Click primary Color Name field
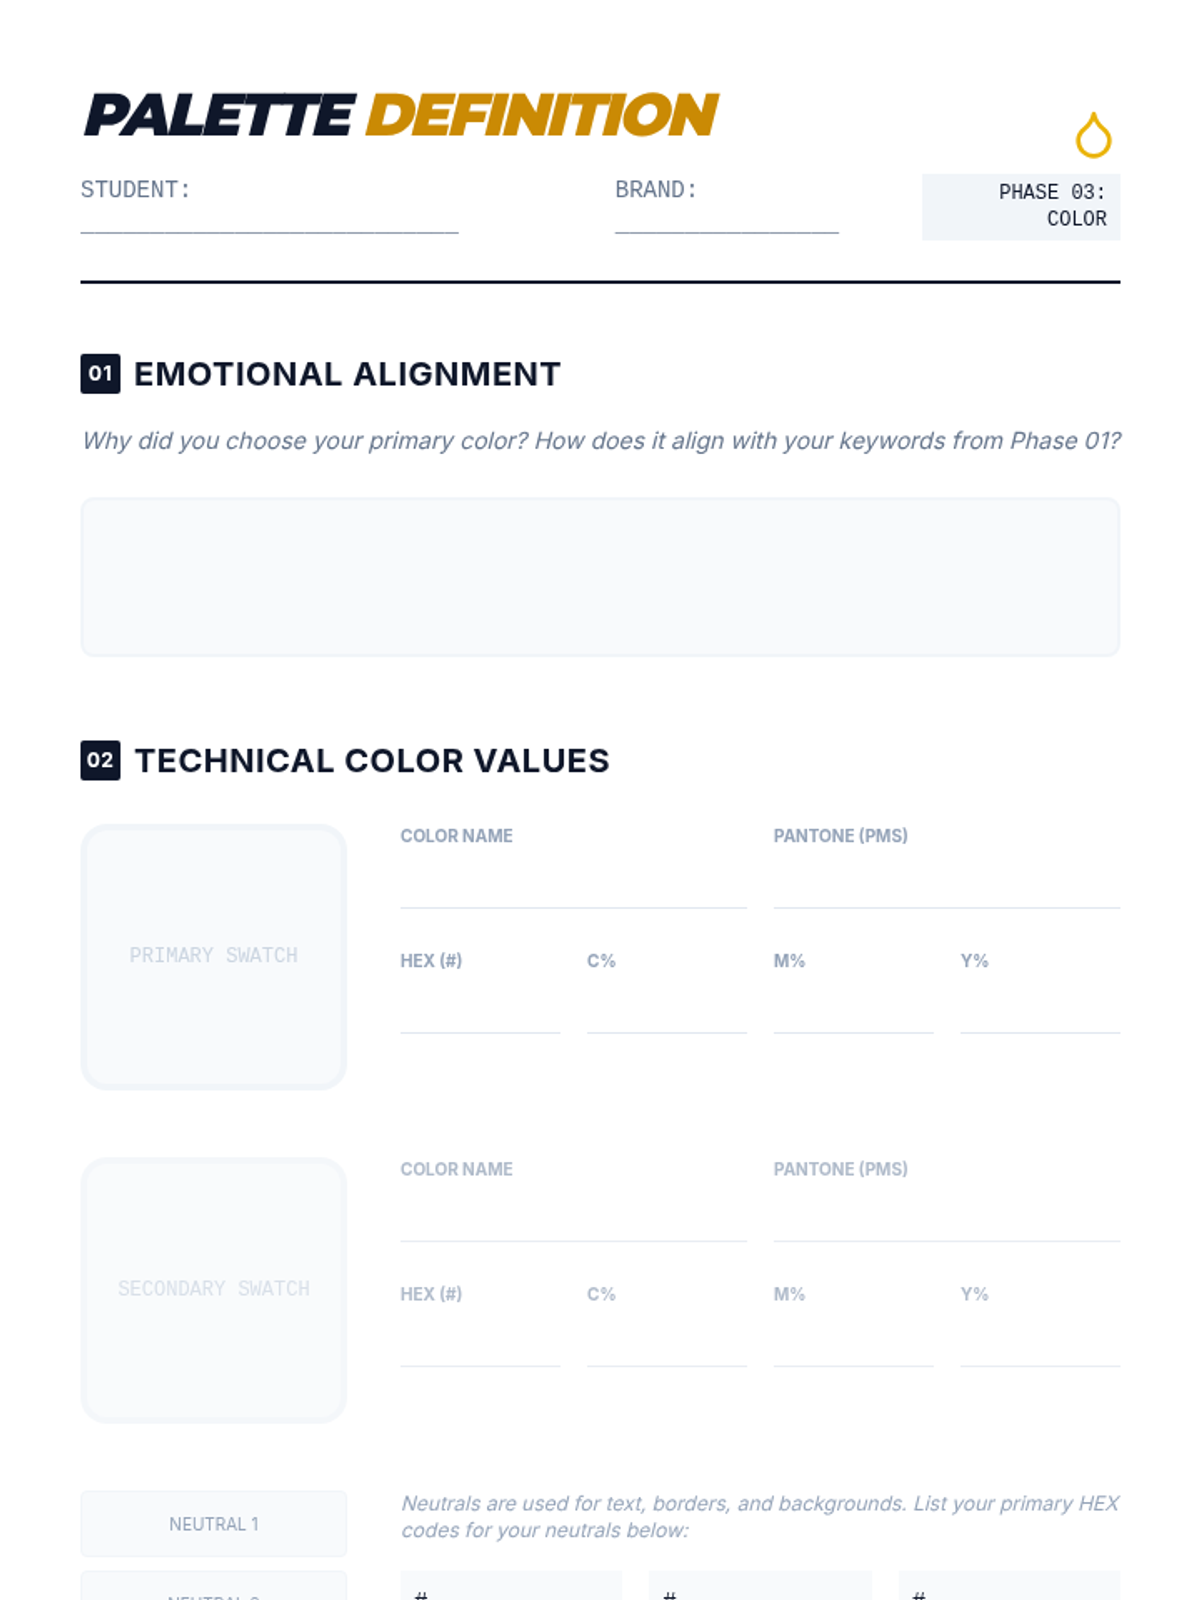This screenshot has width=1200, height=1600. 573,884
